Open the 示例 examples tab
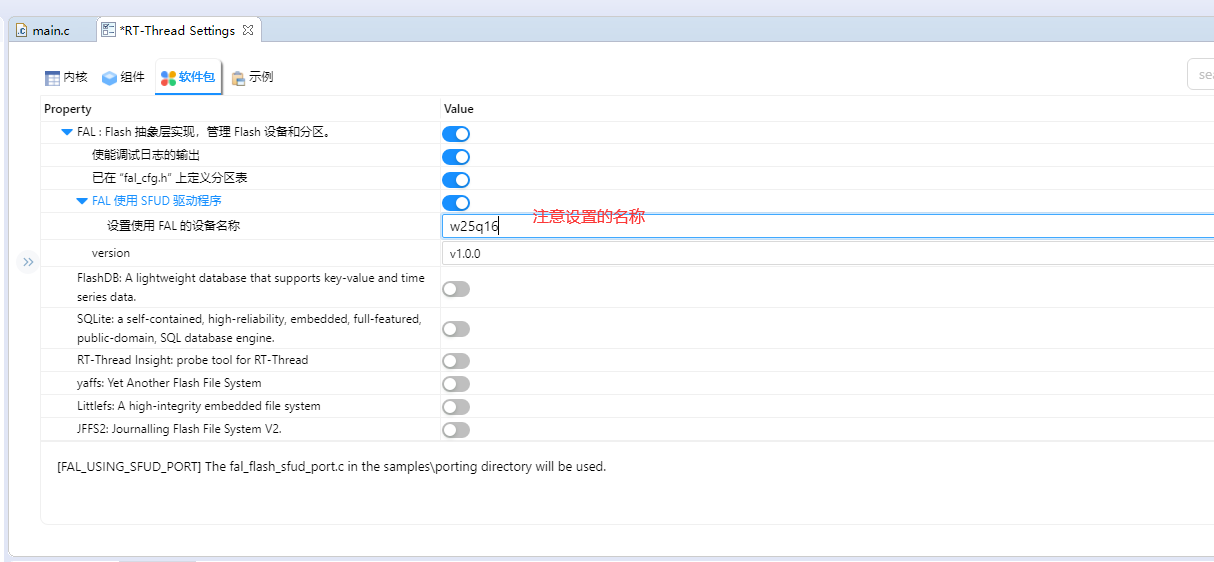This screenshot has width=1214, height=562. (x=252, y=77)
